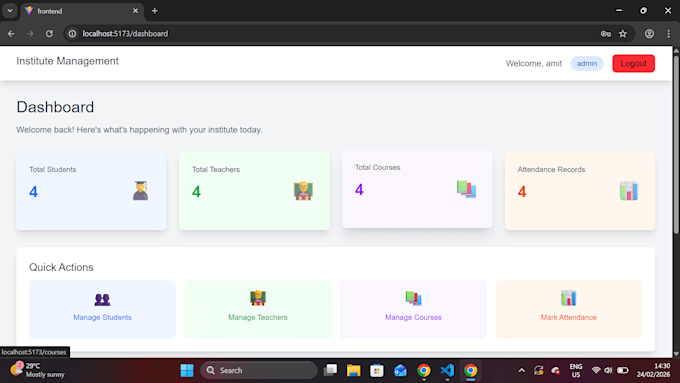Open Chrome's three-dot menu
Screen dimensions: 680x383
click(x=668, y=33)
